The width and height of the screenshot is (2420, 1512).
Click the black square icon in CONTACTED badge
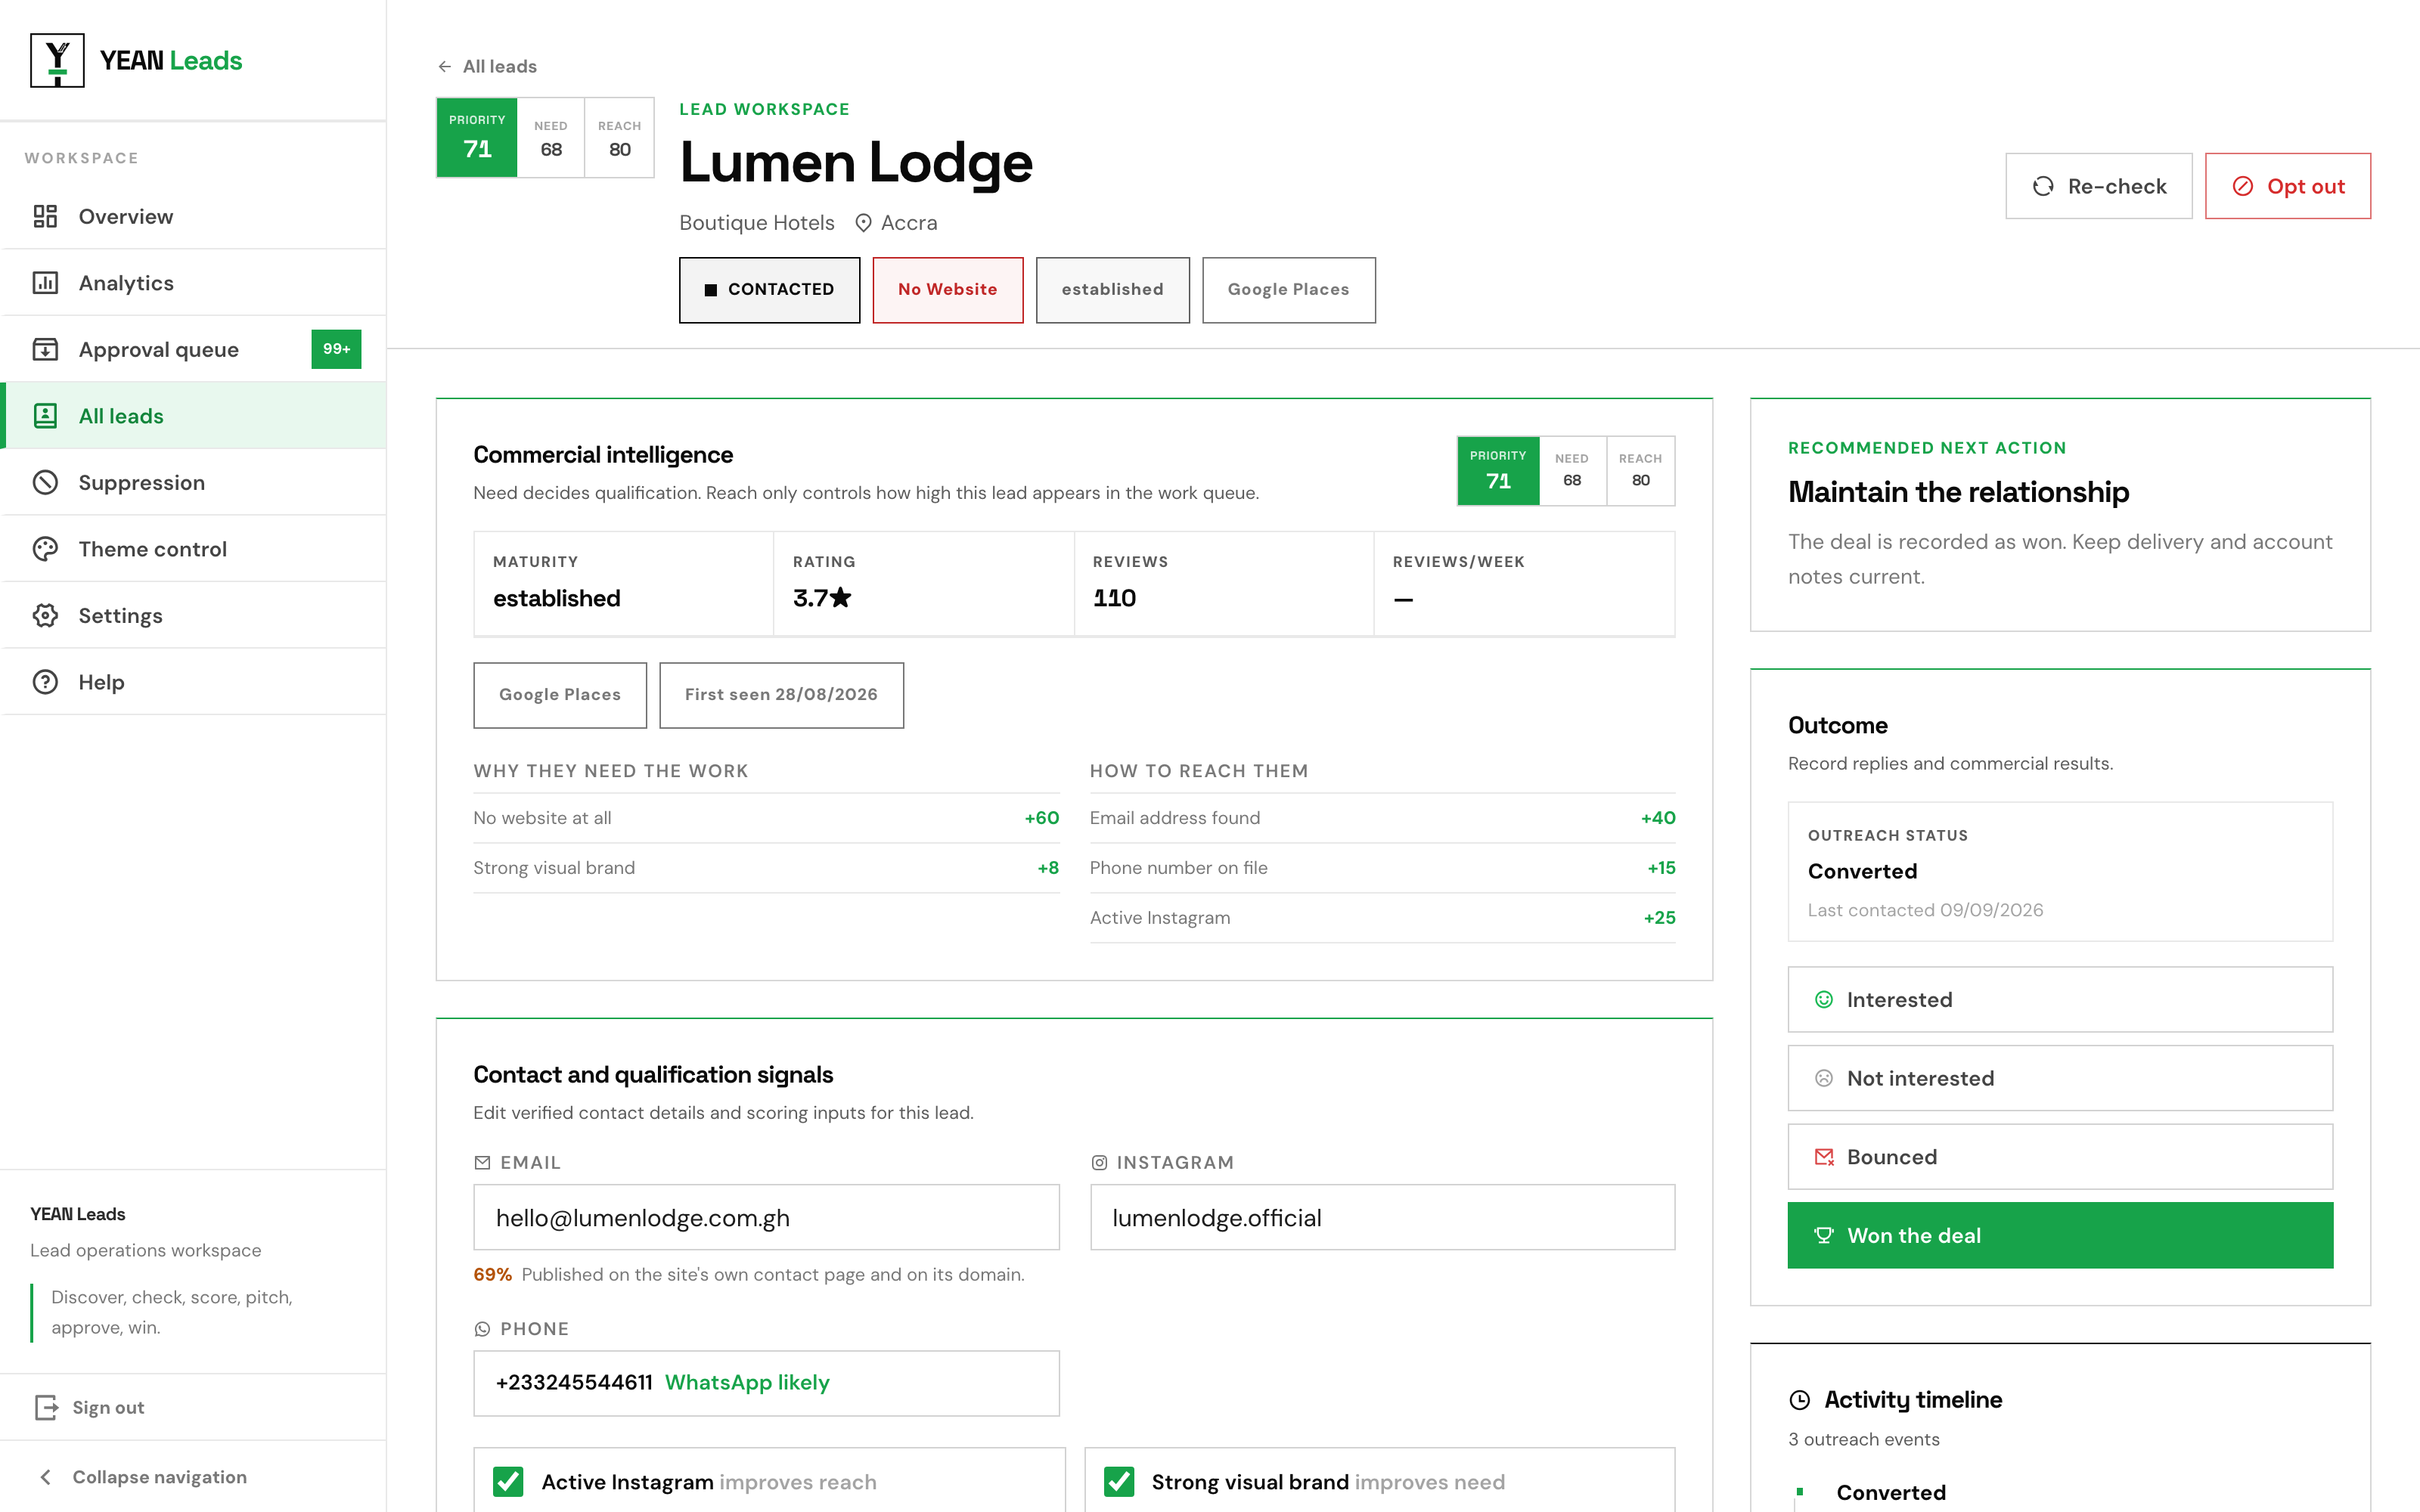(711, 290)
